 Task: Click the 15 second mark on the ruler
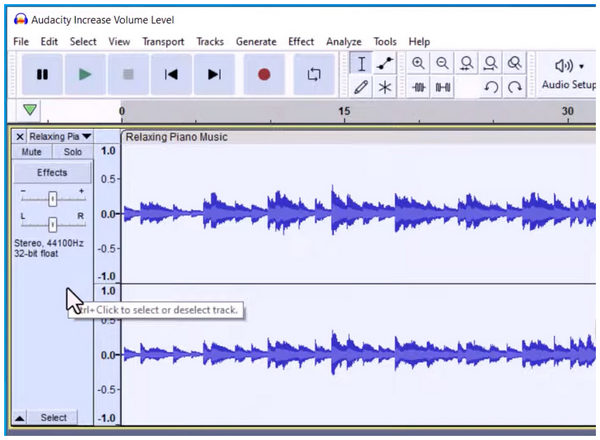pos(344,111)
